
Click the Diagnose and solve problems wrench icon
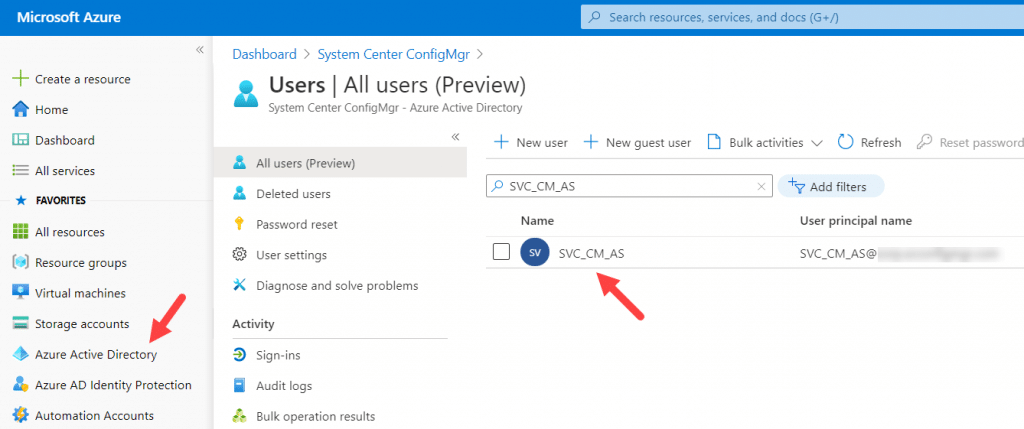(x=240, y=285)
